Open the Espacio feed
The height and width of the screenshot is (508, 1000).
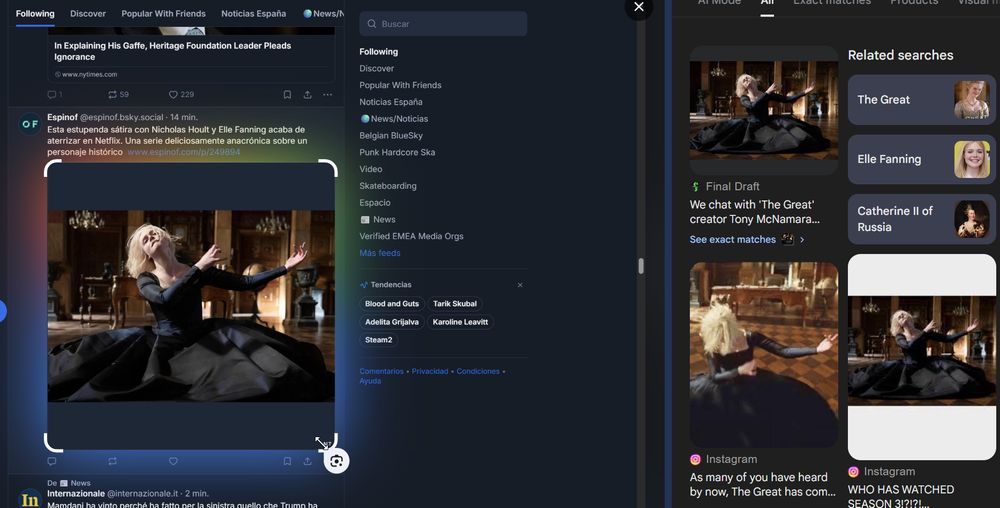(374, 203)
